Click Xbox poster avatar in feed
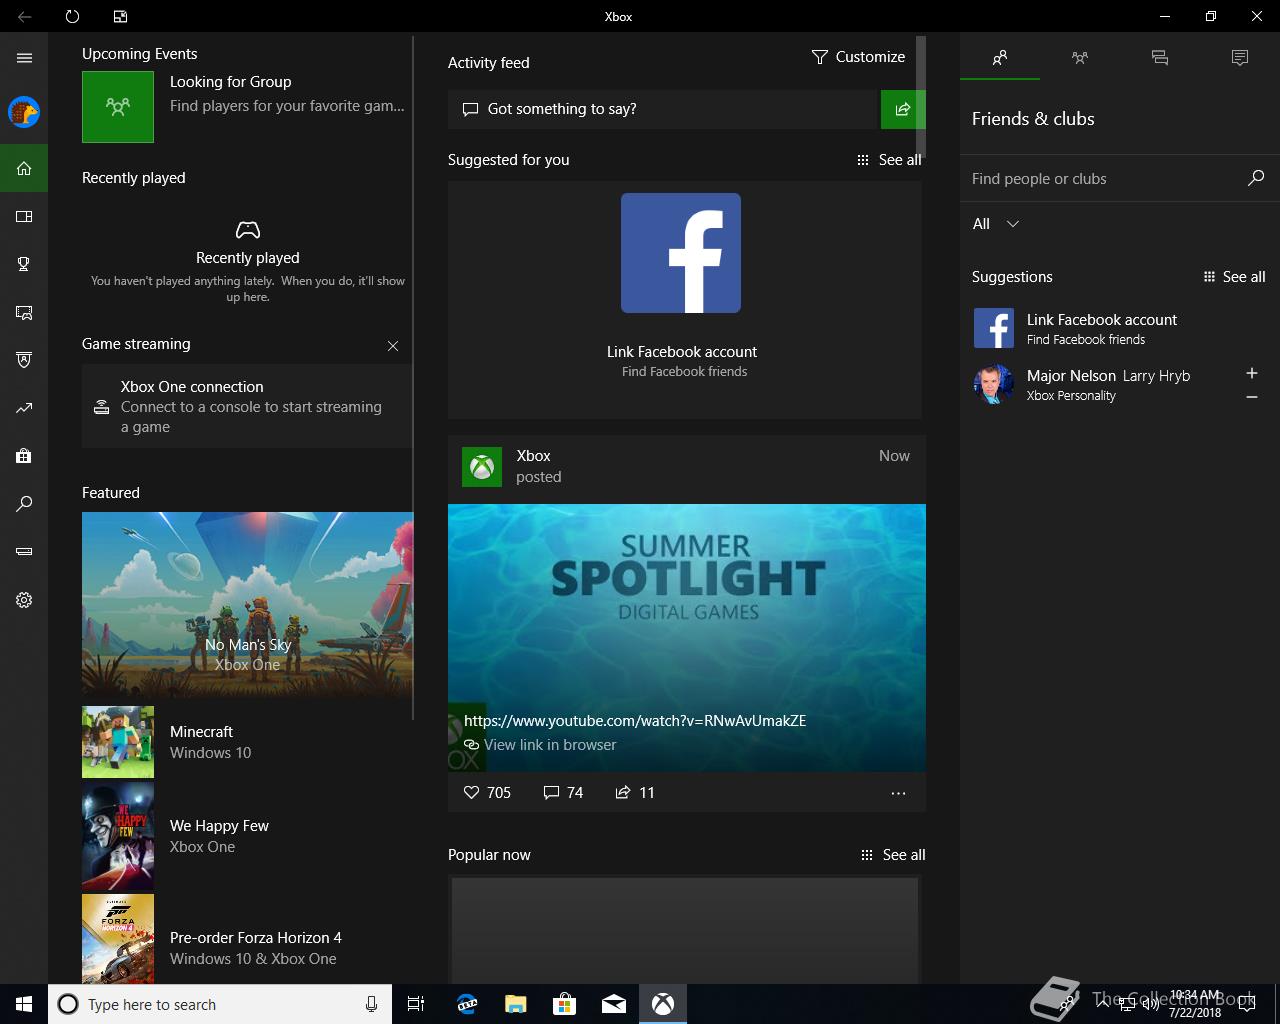This screenshot has width=1280, height=1024. (x=482, y=467)
